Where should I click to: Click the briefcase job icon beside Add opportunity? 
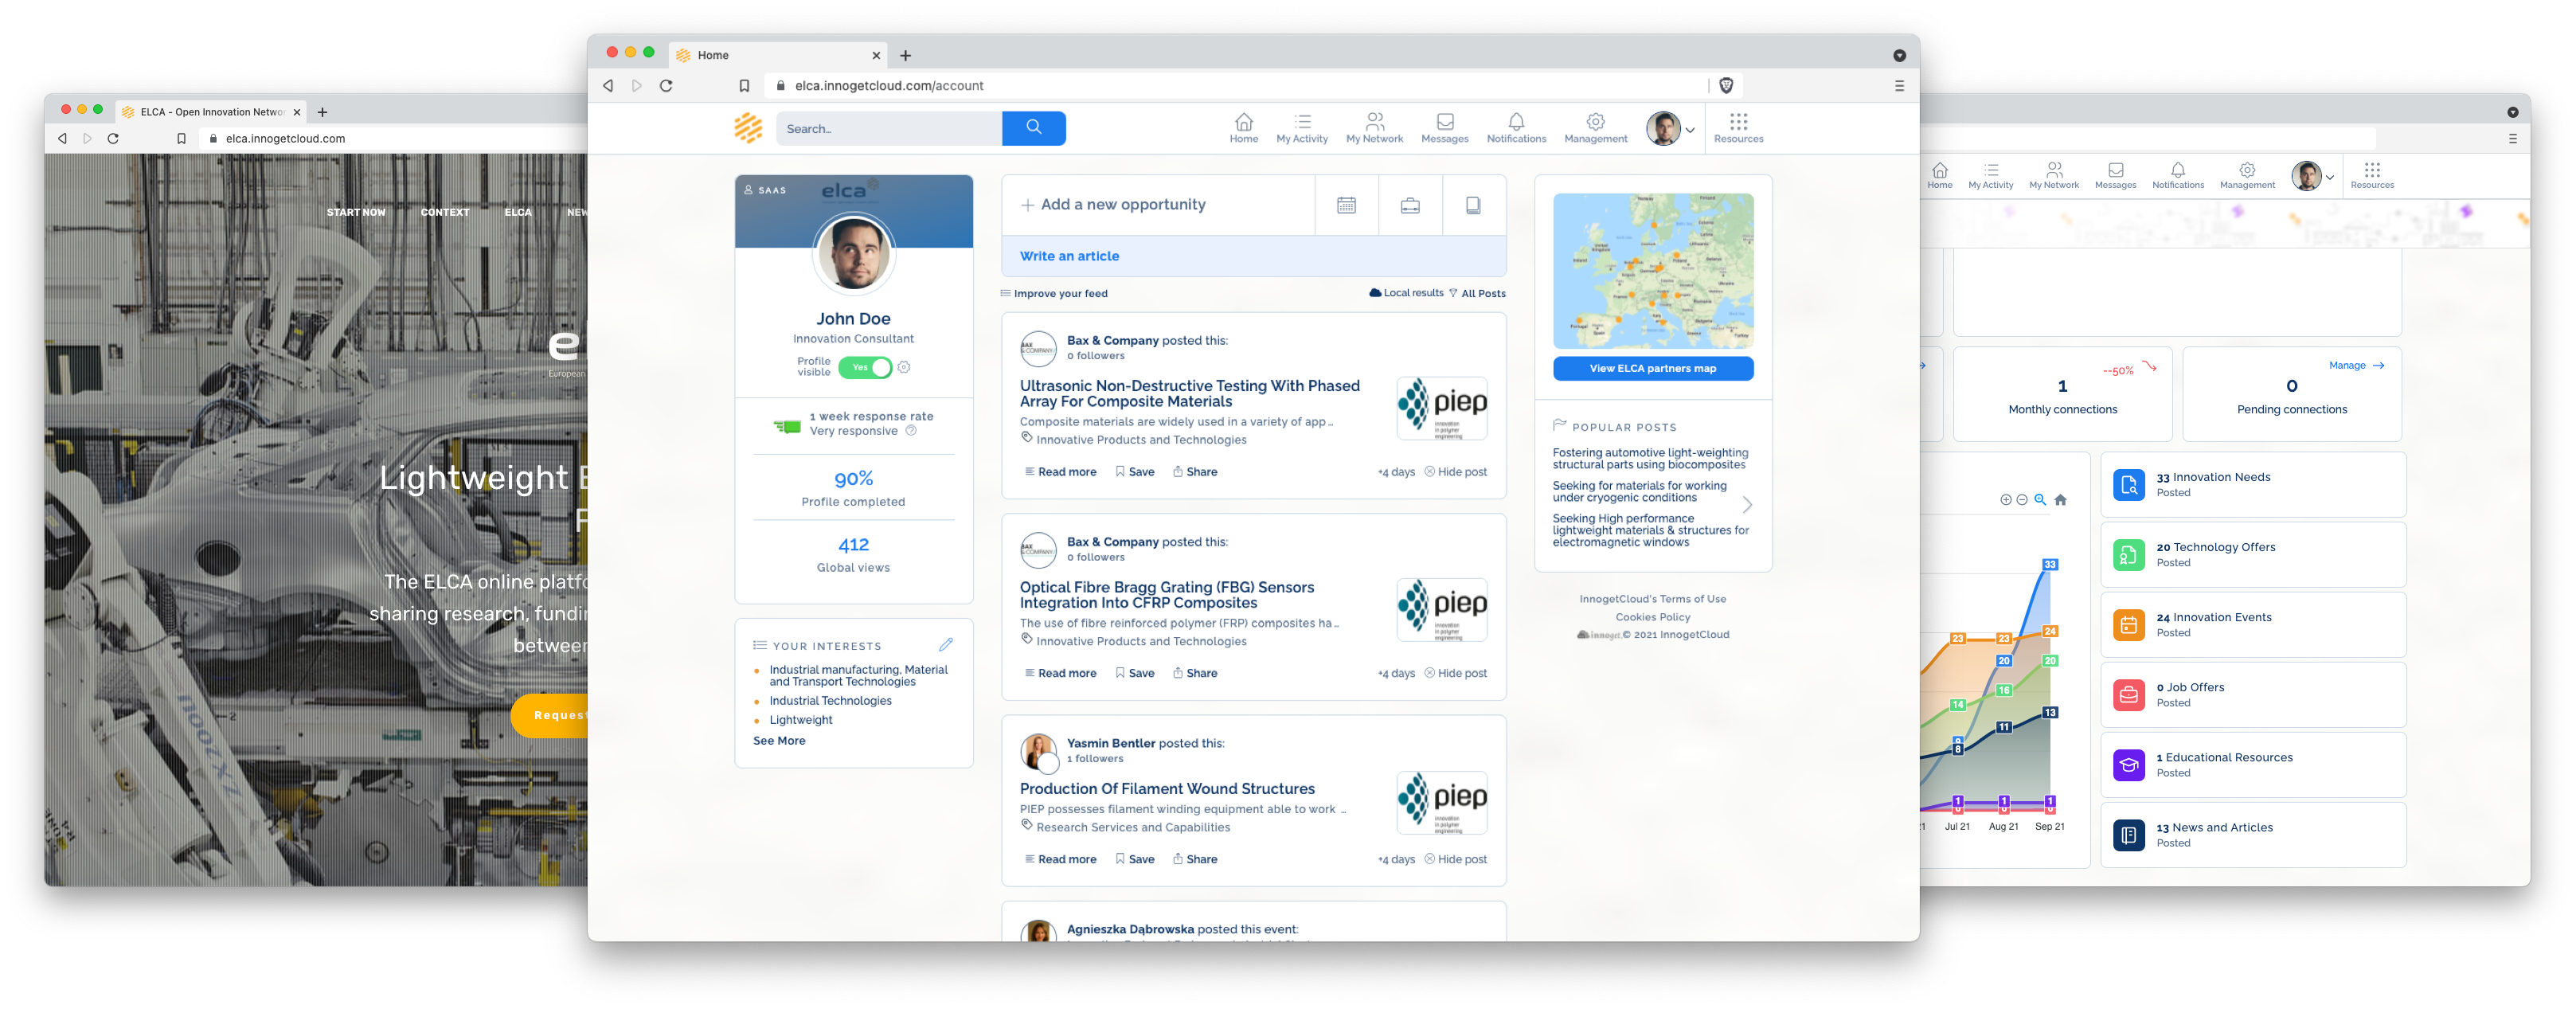coord(1410,205)
